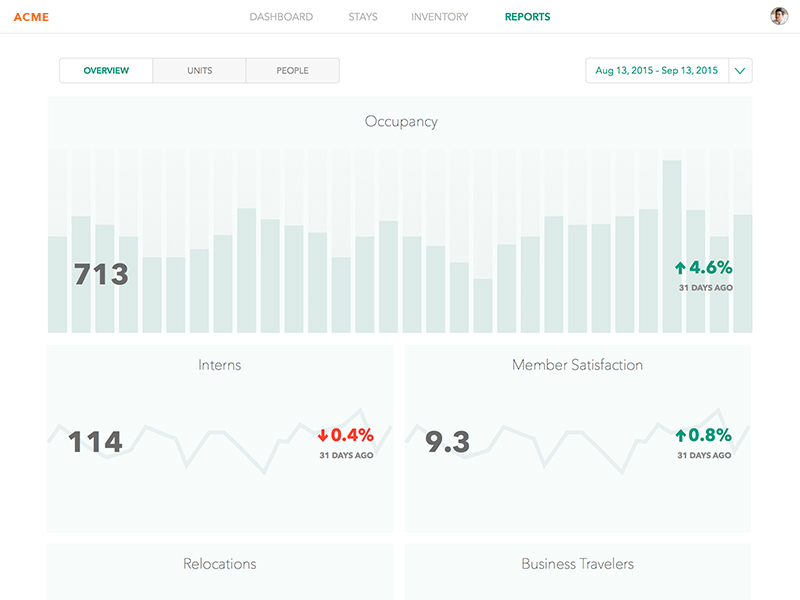Click the green up arrow beside 4.6%
Screen dimensions: 800x600
(680, 268)
